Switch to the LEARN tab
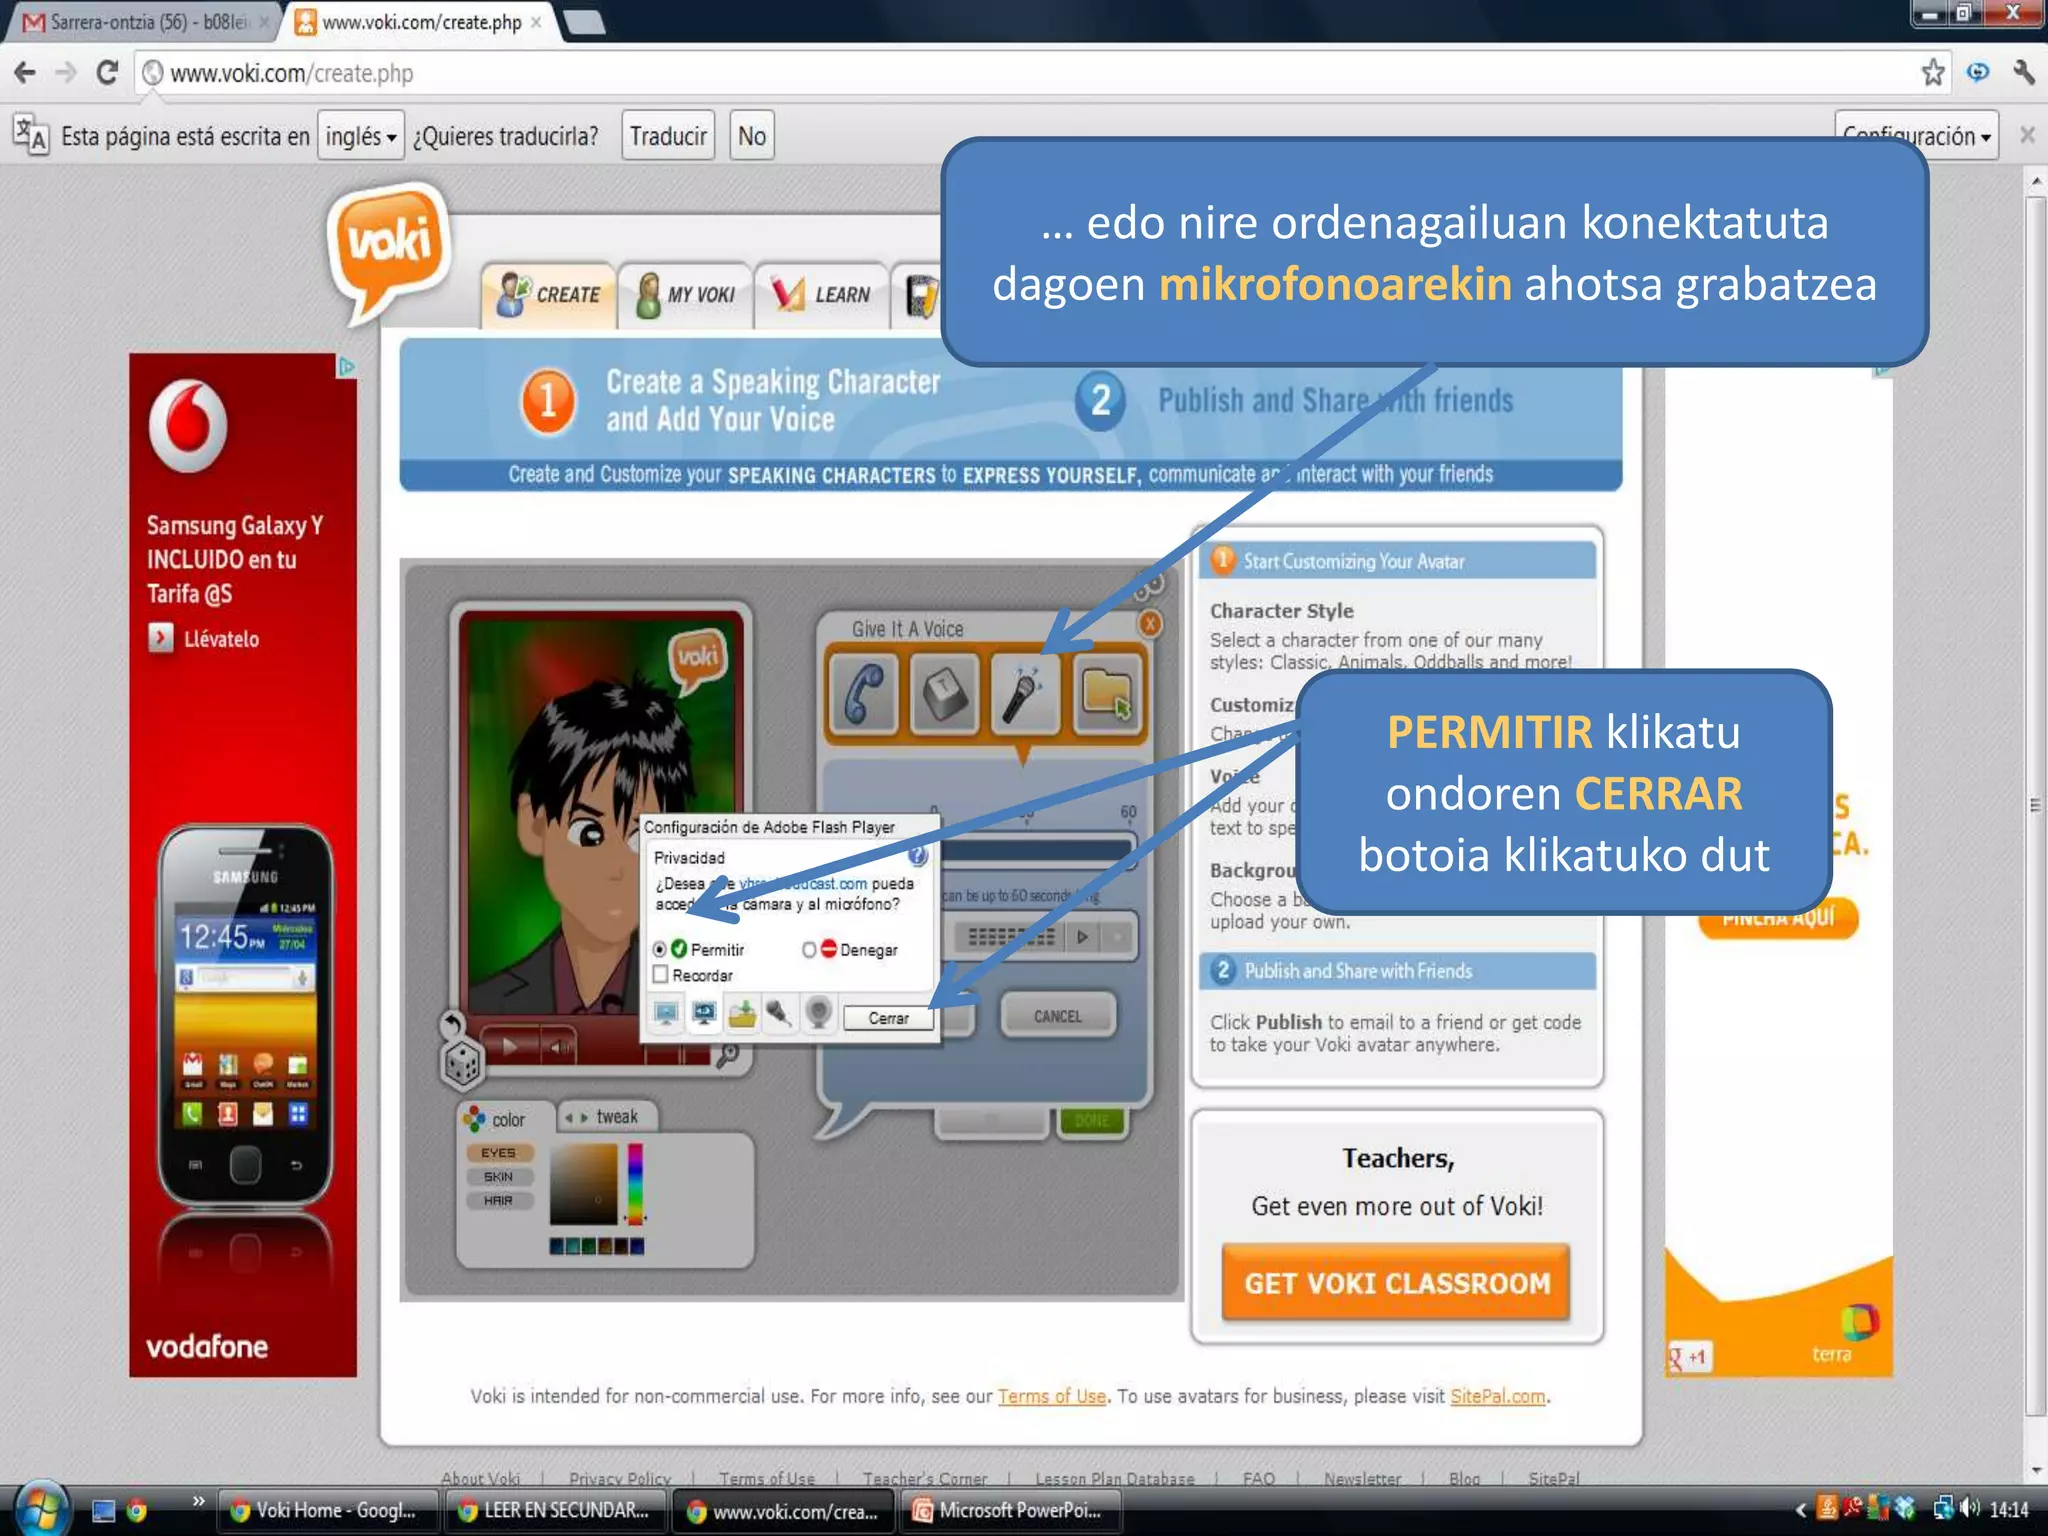The height and width of the screenshot is (1536, 2048). 822,295
